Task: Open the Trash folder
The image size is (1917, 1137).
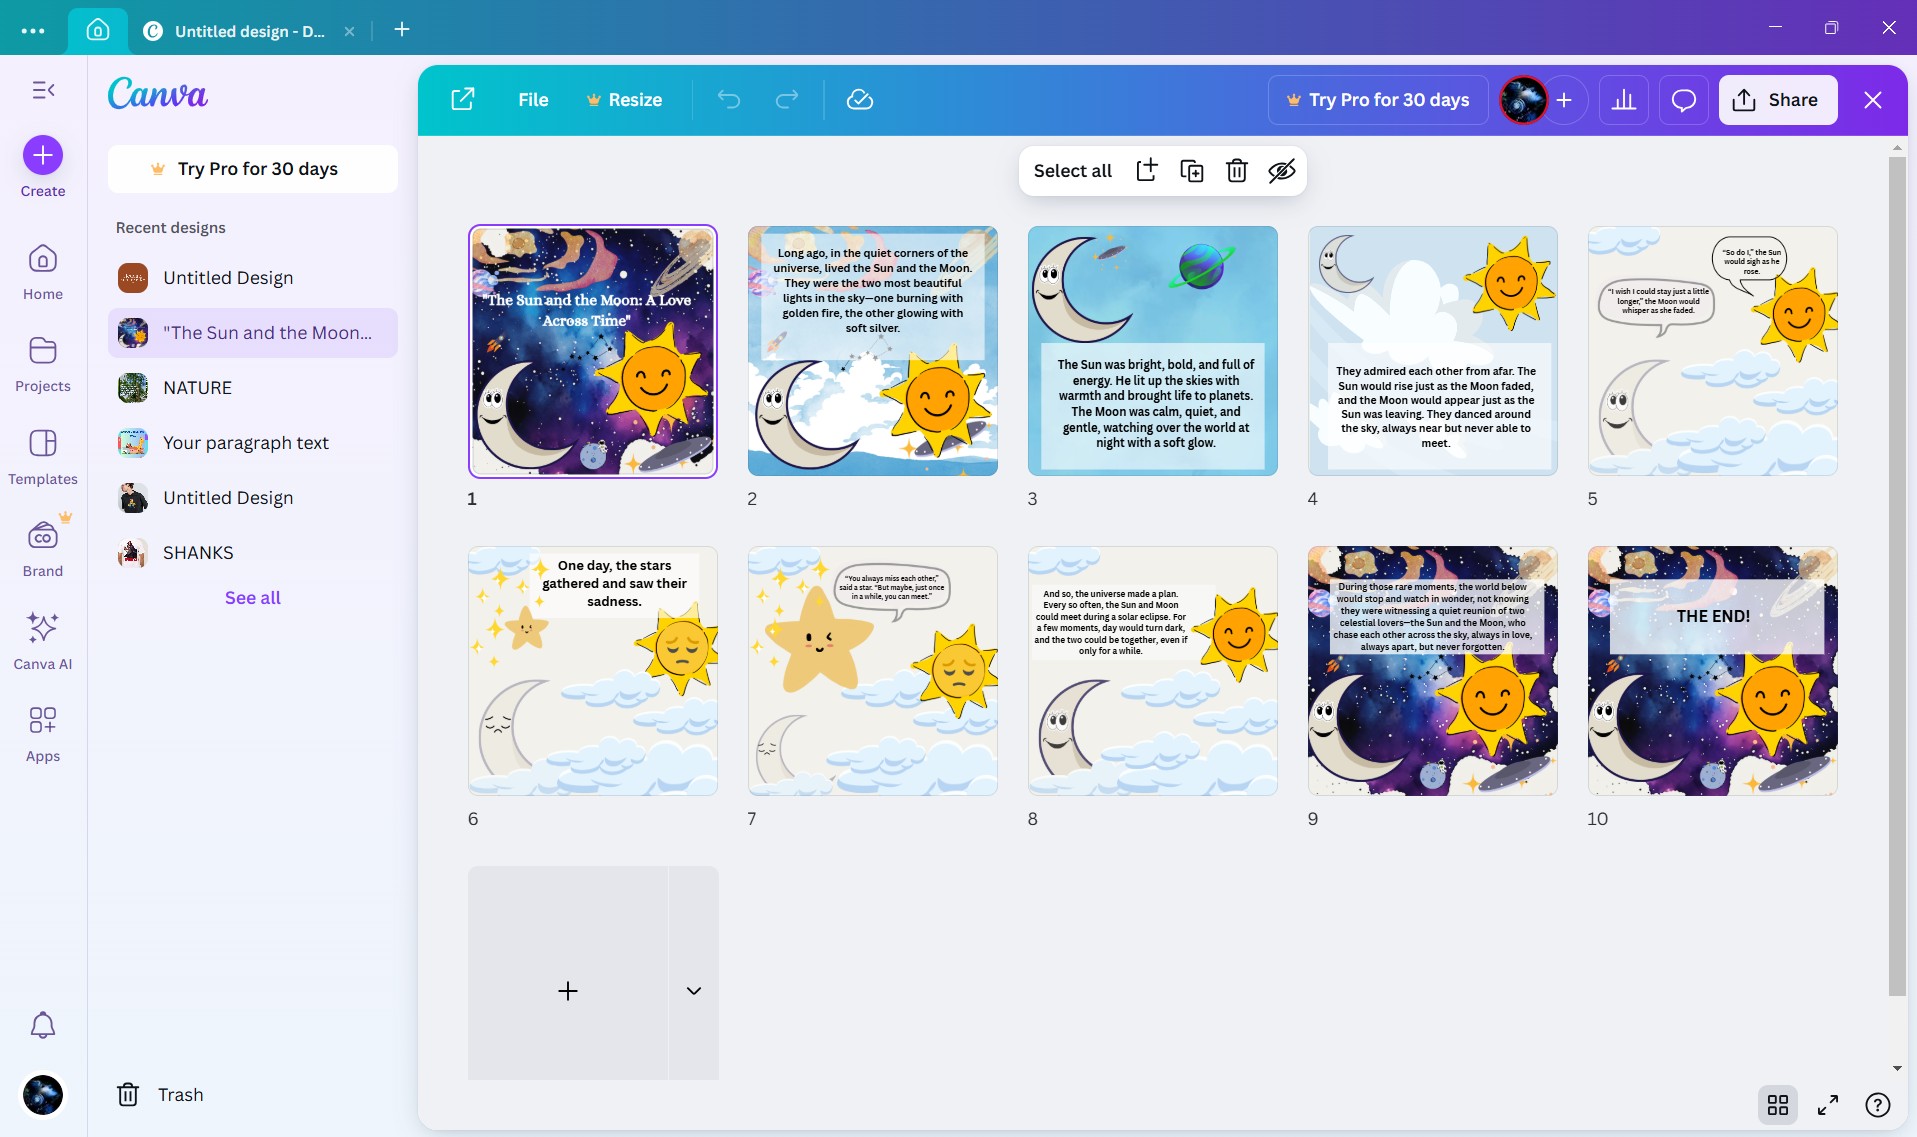Action: 160,1095
